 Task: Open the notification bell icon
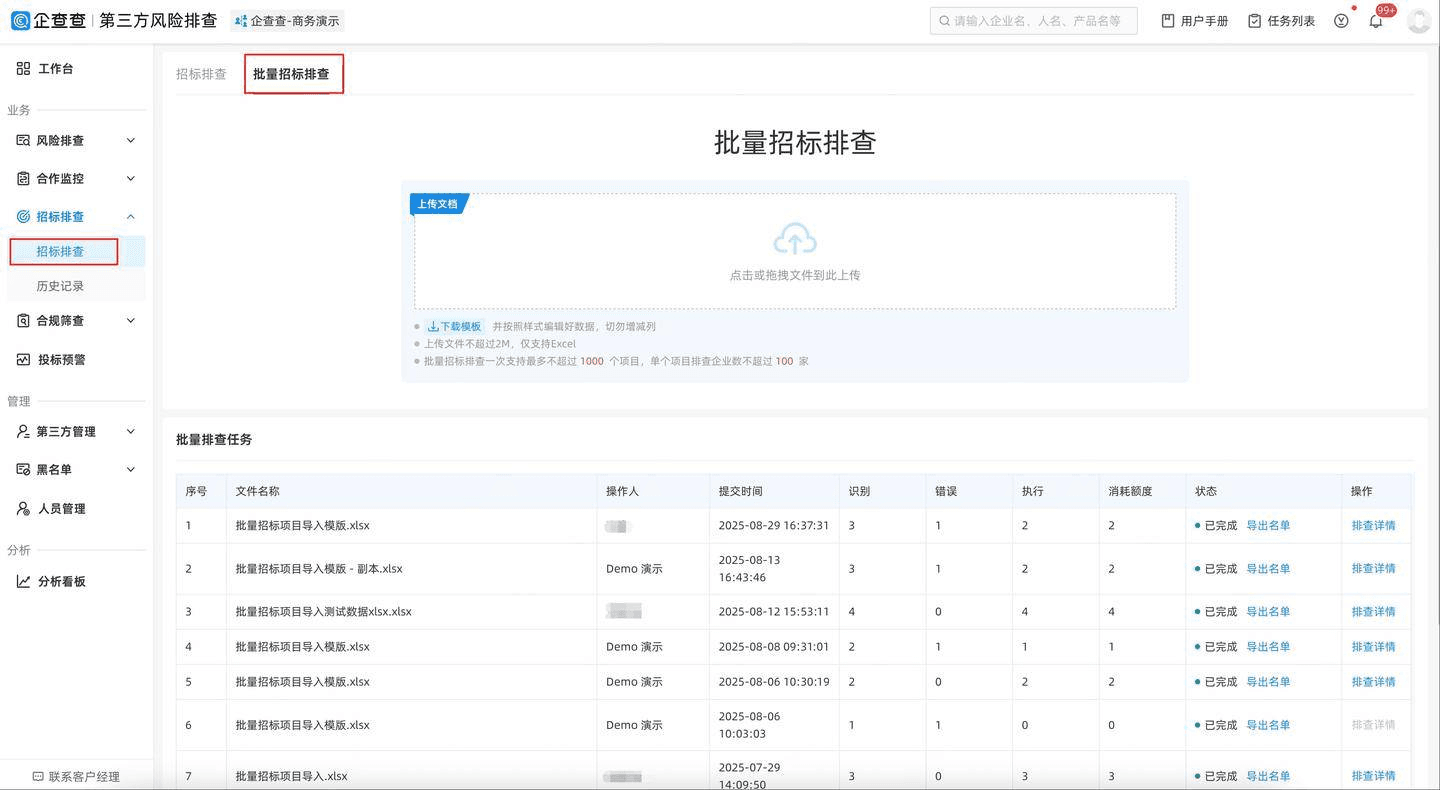click(1376, 21)
